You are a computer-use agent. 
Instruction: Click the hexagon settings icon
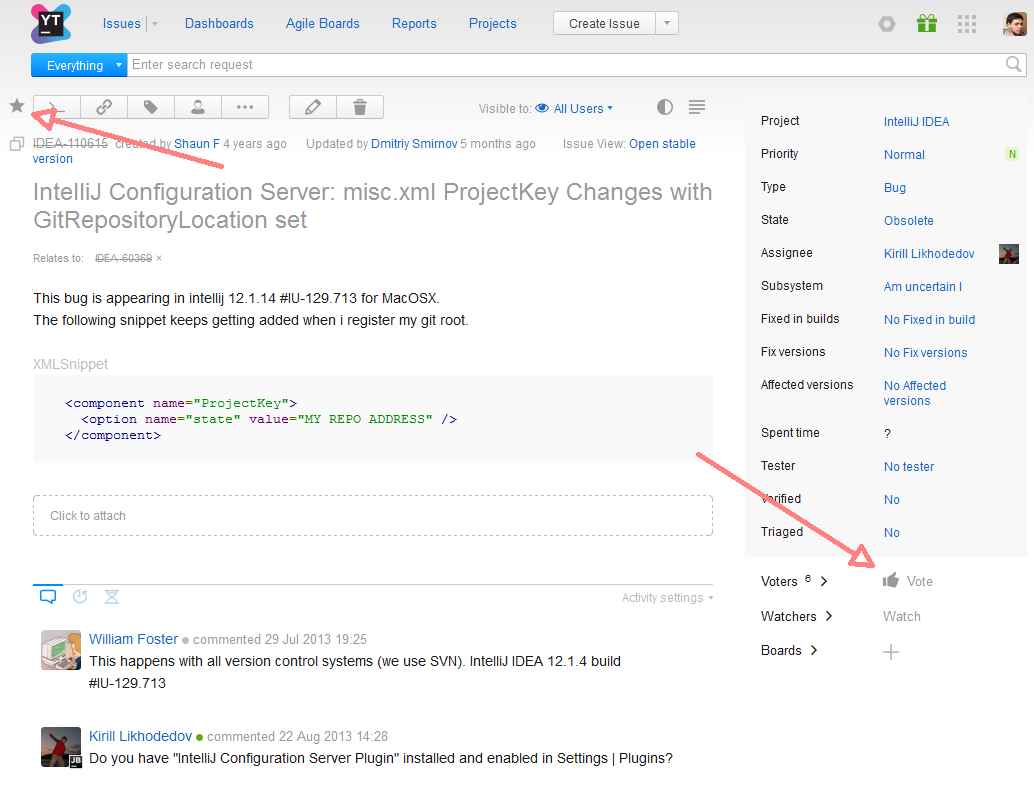887,24
